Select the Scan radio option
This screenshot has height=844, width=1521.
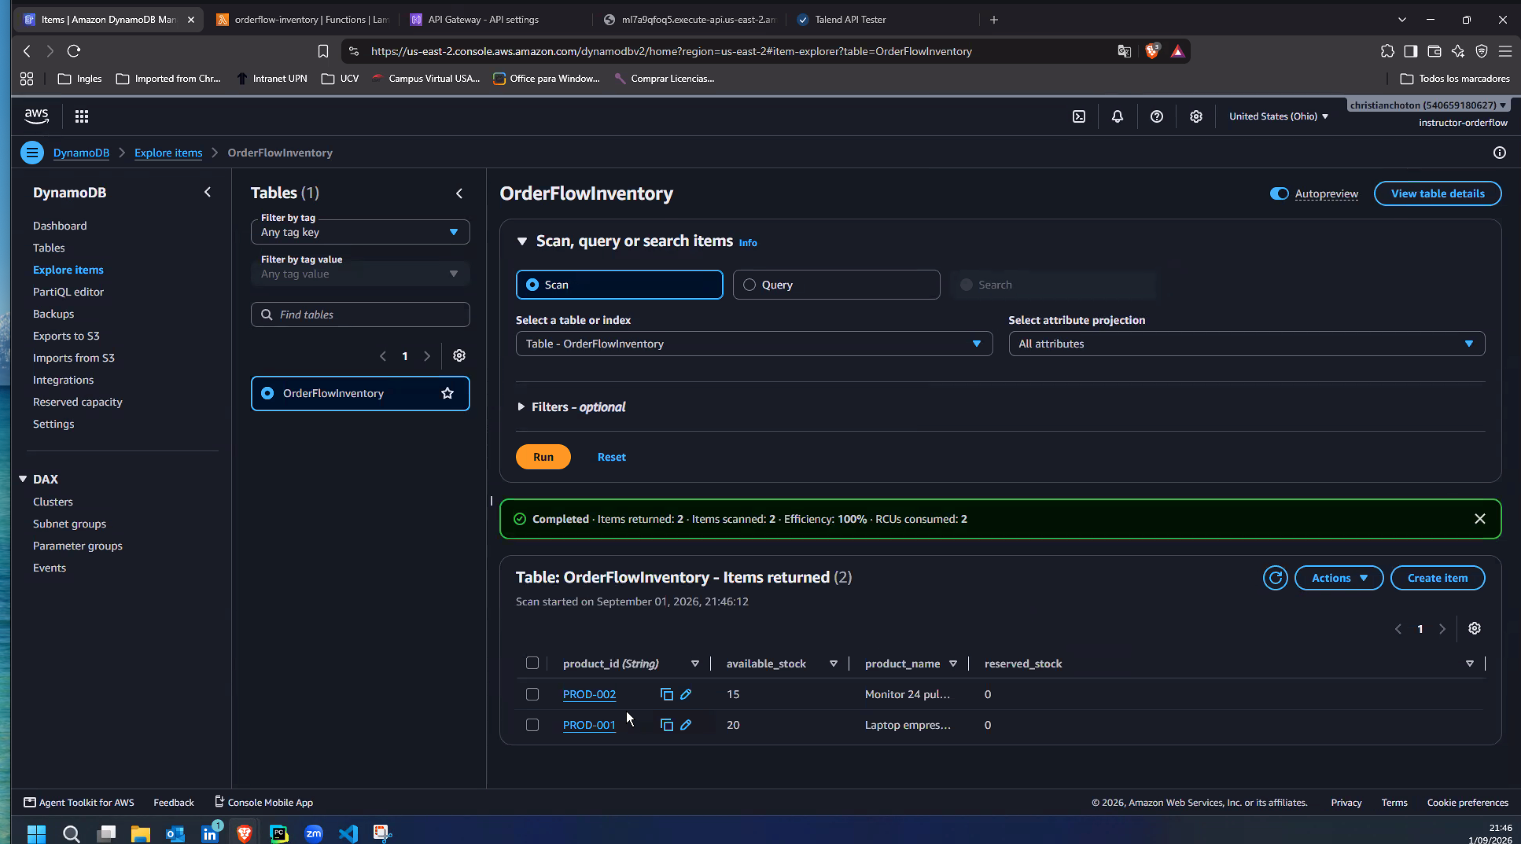click(x=619, y=285)
